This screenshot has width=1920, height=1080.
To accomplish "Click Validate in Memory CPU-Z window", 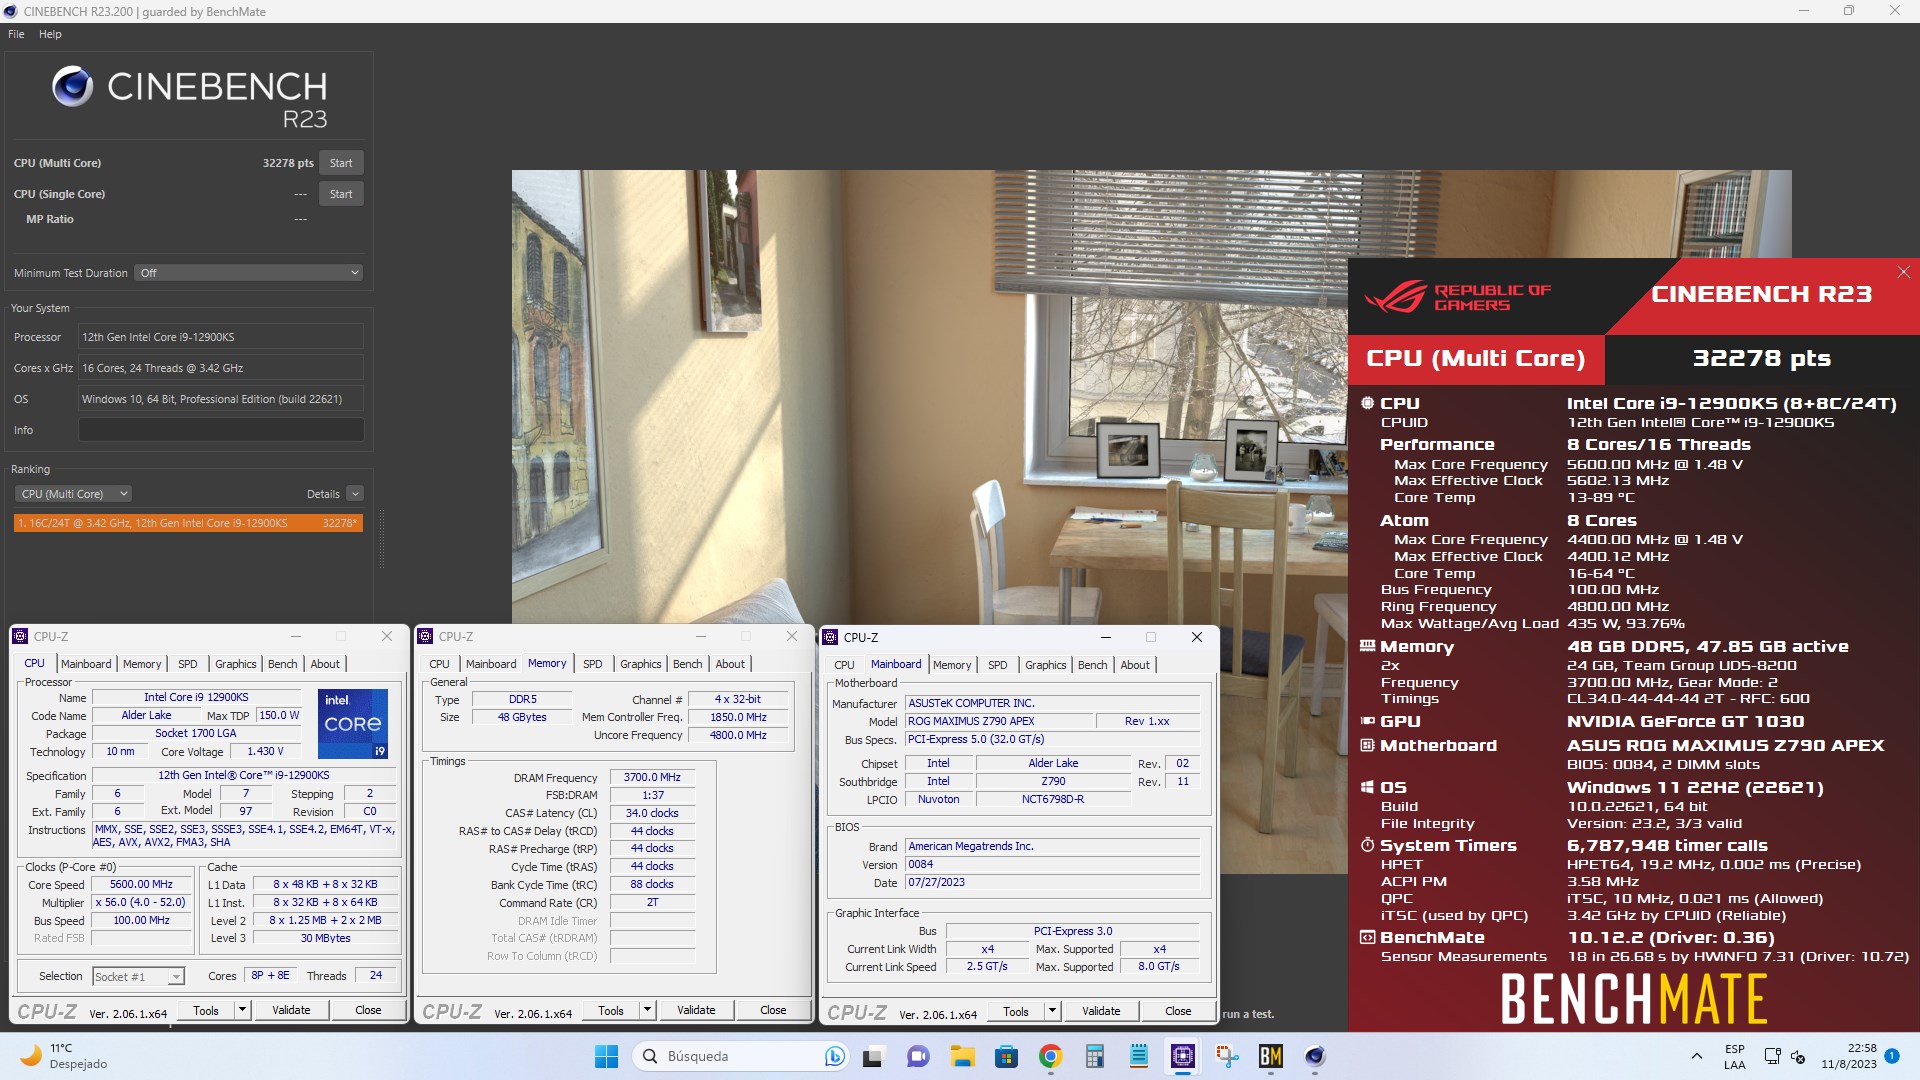I will (x=696, y=1011).
